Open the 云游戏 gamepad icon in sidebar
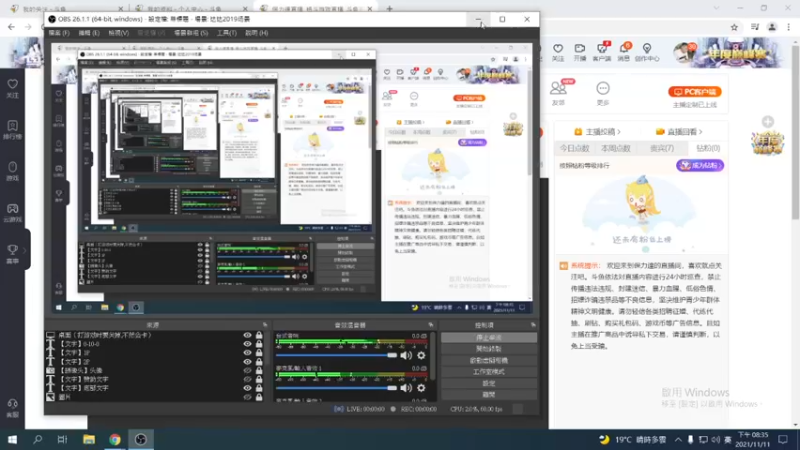The width and height of the screenshot is (800, 450). click(x=12, y=208)
